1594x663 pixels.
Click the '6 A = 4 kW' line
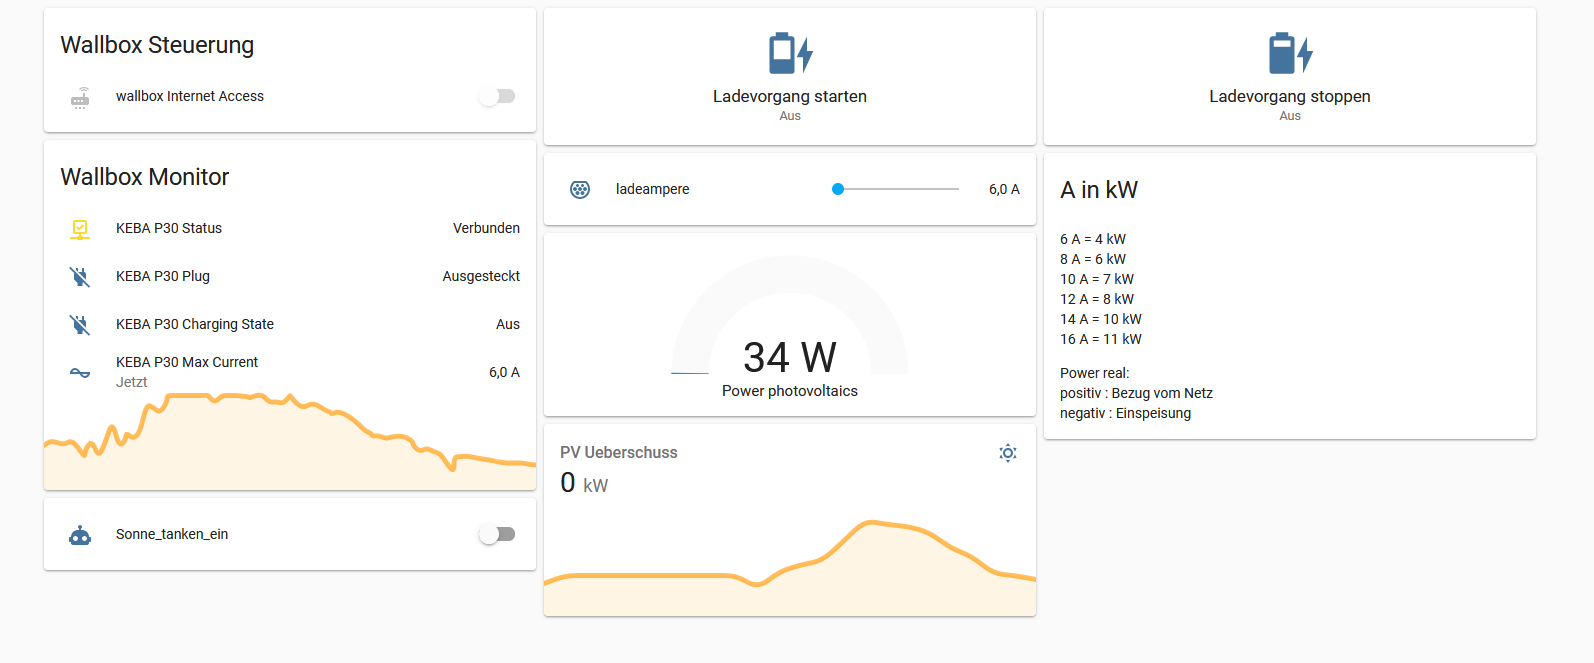click(x=1093, y=240)
